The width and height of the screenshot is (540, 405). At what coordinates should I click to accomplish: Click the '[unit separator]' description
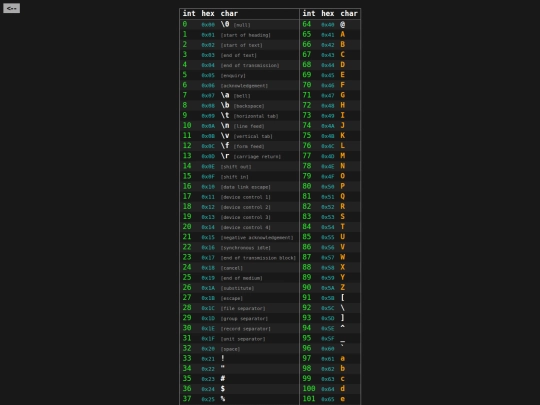coord(243,339)
